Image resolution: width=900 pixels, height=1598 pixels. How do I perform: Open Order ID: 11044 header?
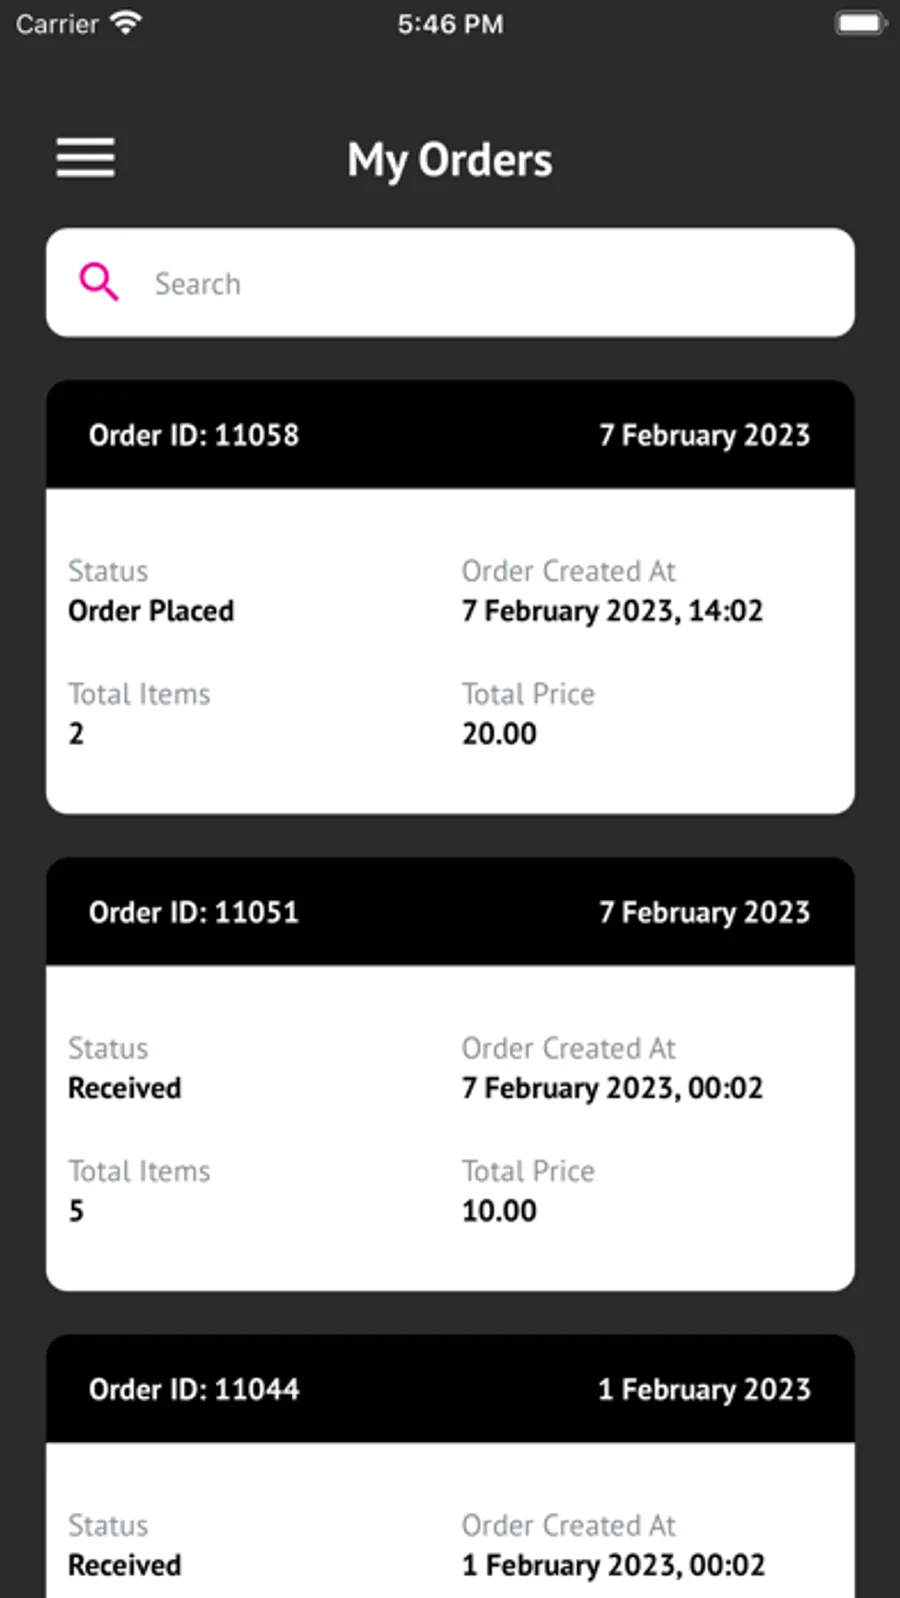pos(450,1389)
